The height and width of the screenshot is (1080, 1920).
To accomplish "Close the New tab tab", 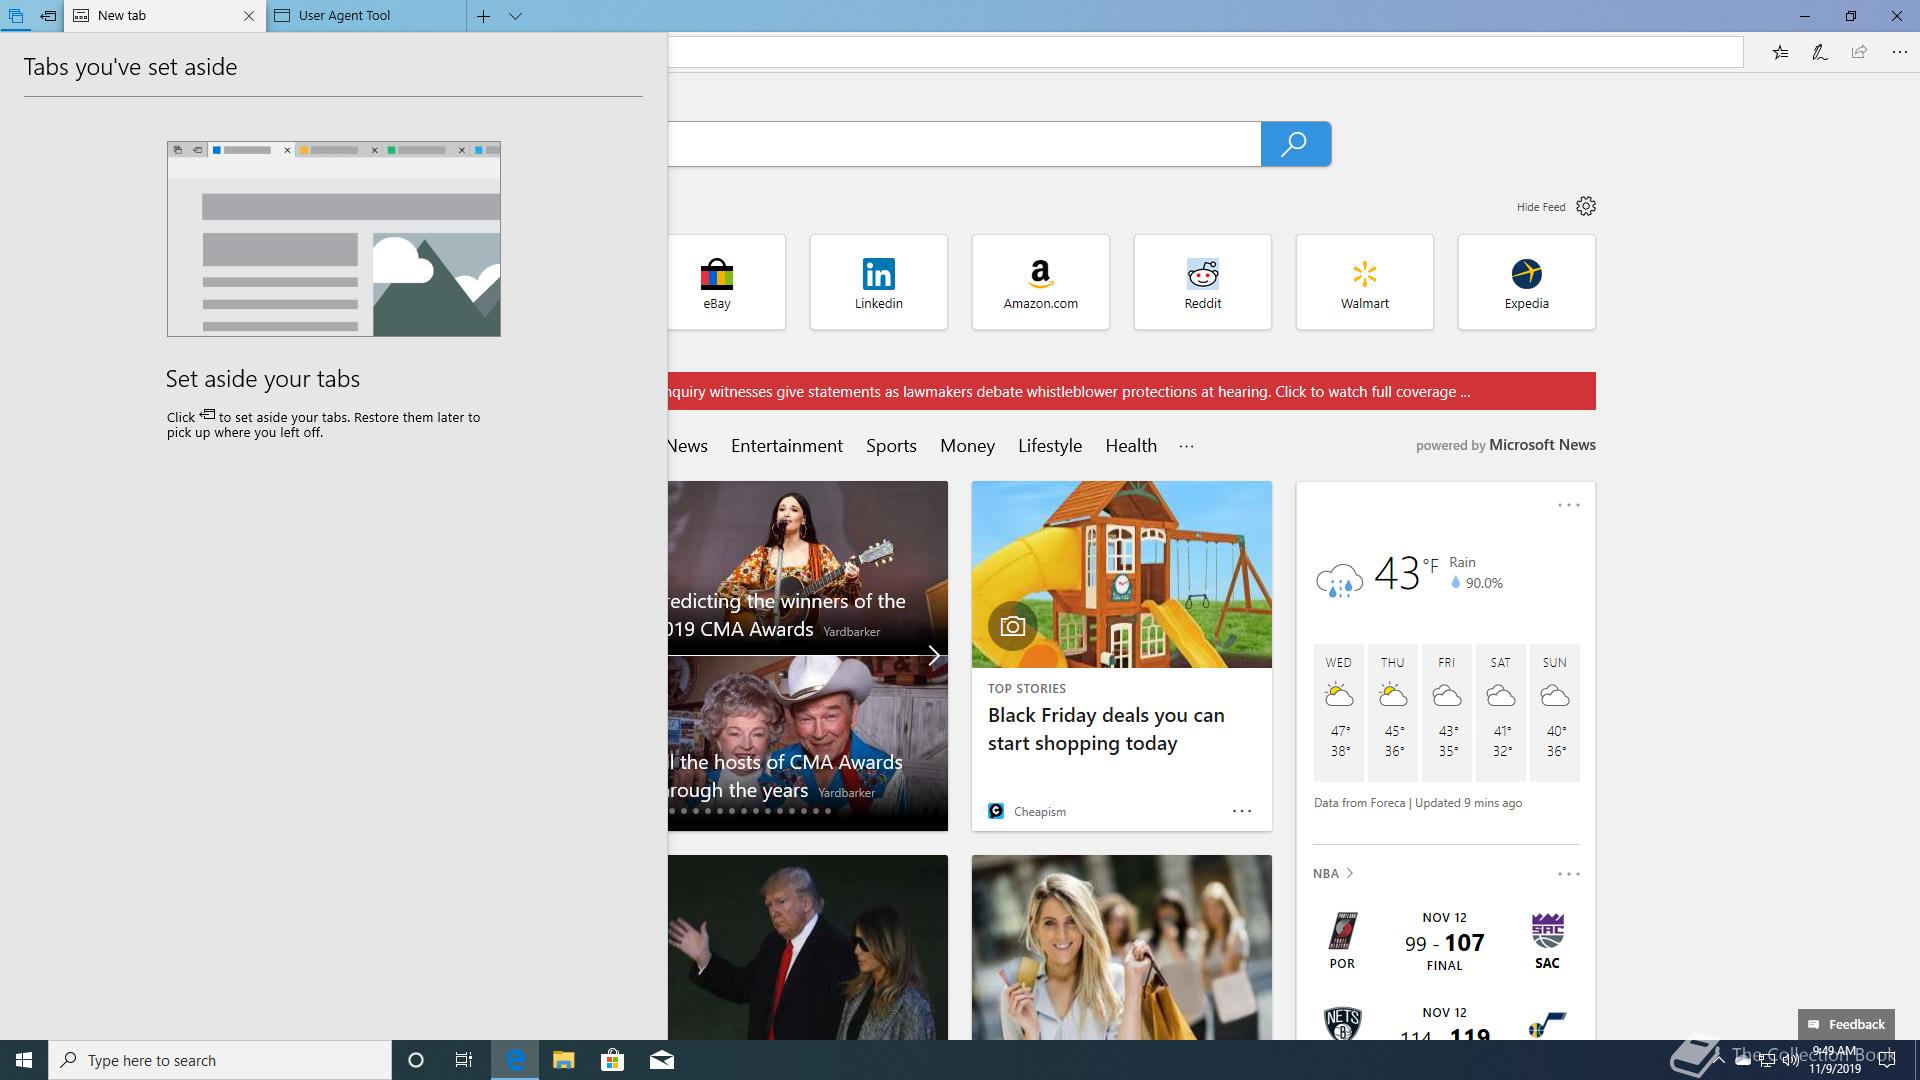I will (249, 16).
